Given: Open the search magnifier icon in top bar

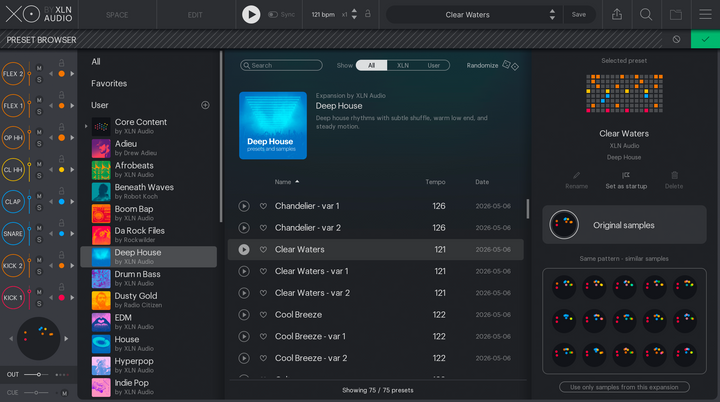Looking at the screenshot, I should coord(646,15).
